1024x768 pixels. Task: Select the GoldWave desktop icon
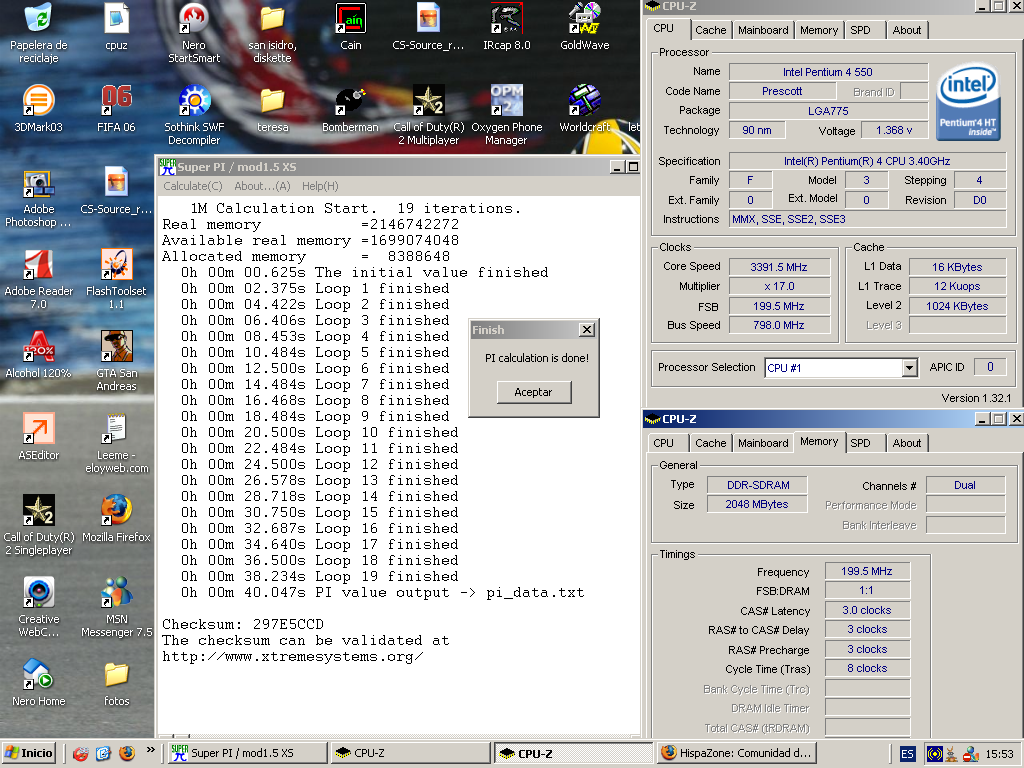pyautogui.click(x=584, y=20)
